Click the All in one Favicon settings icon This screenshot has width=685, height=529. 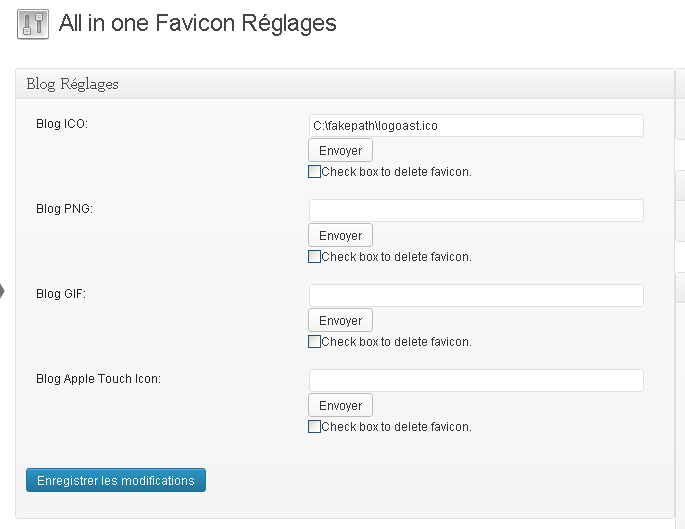point(33,24)
